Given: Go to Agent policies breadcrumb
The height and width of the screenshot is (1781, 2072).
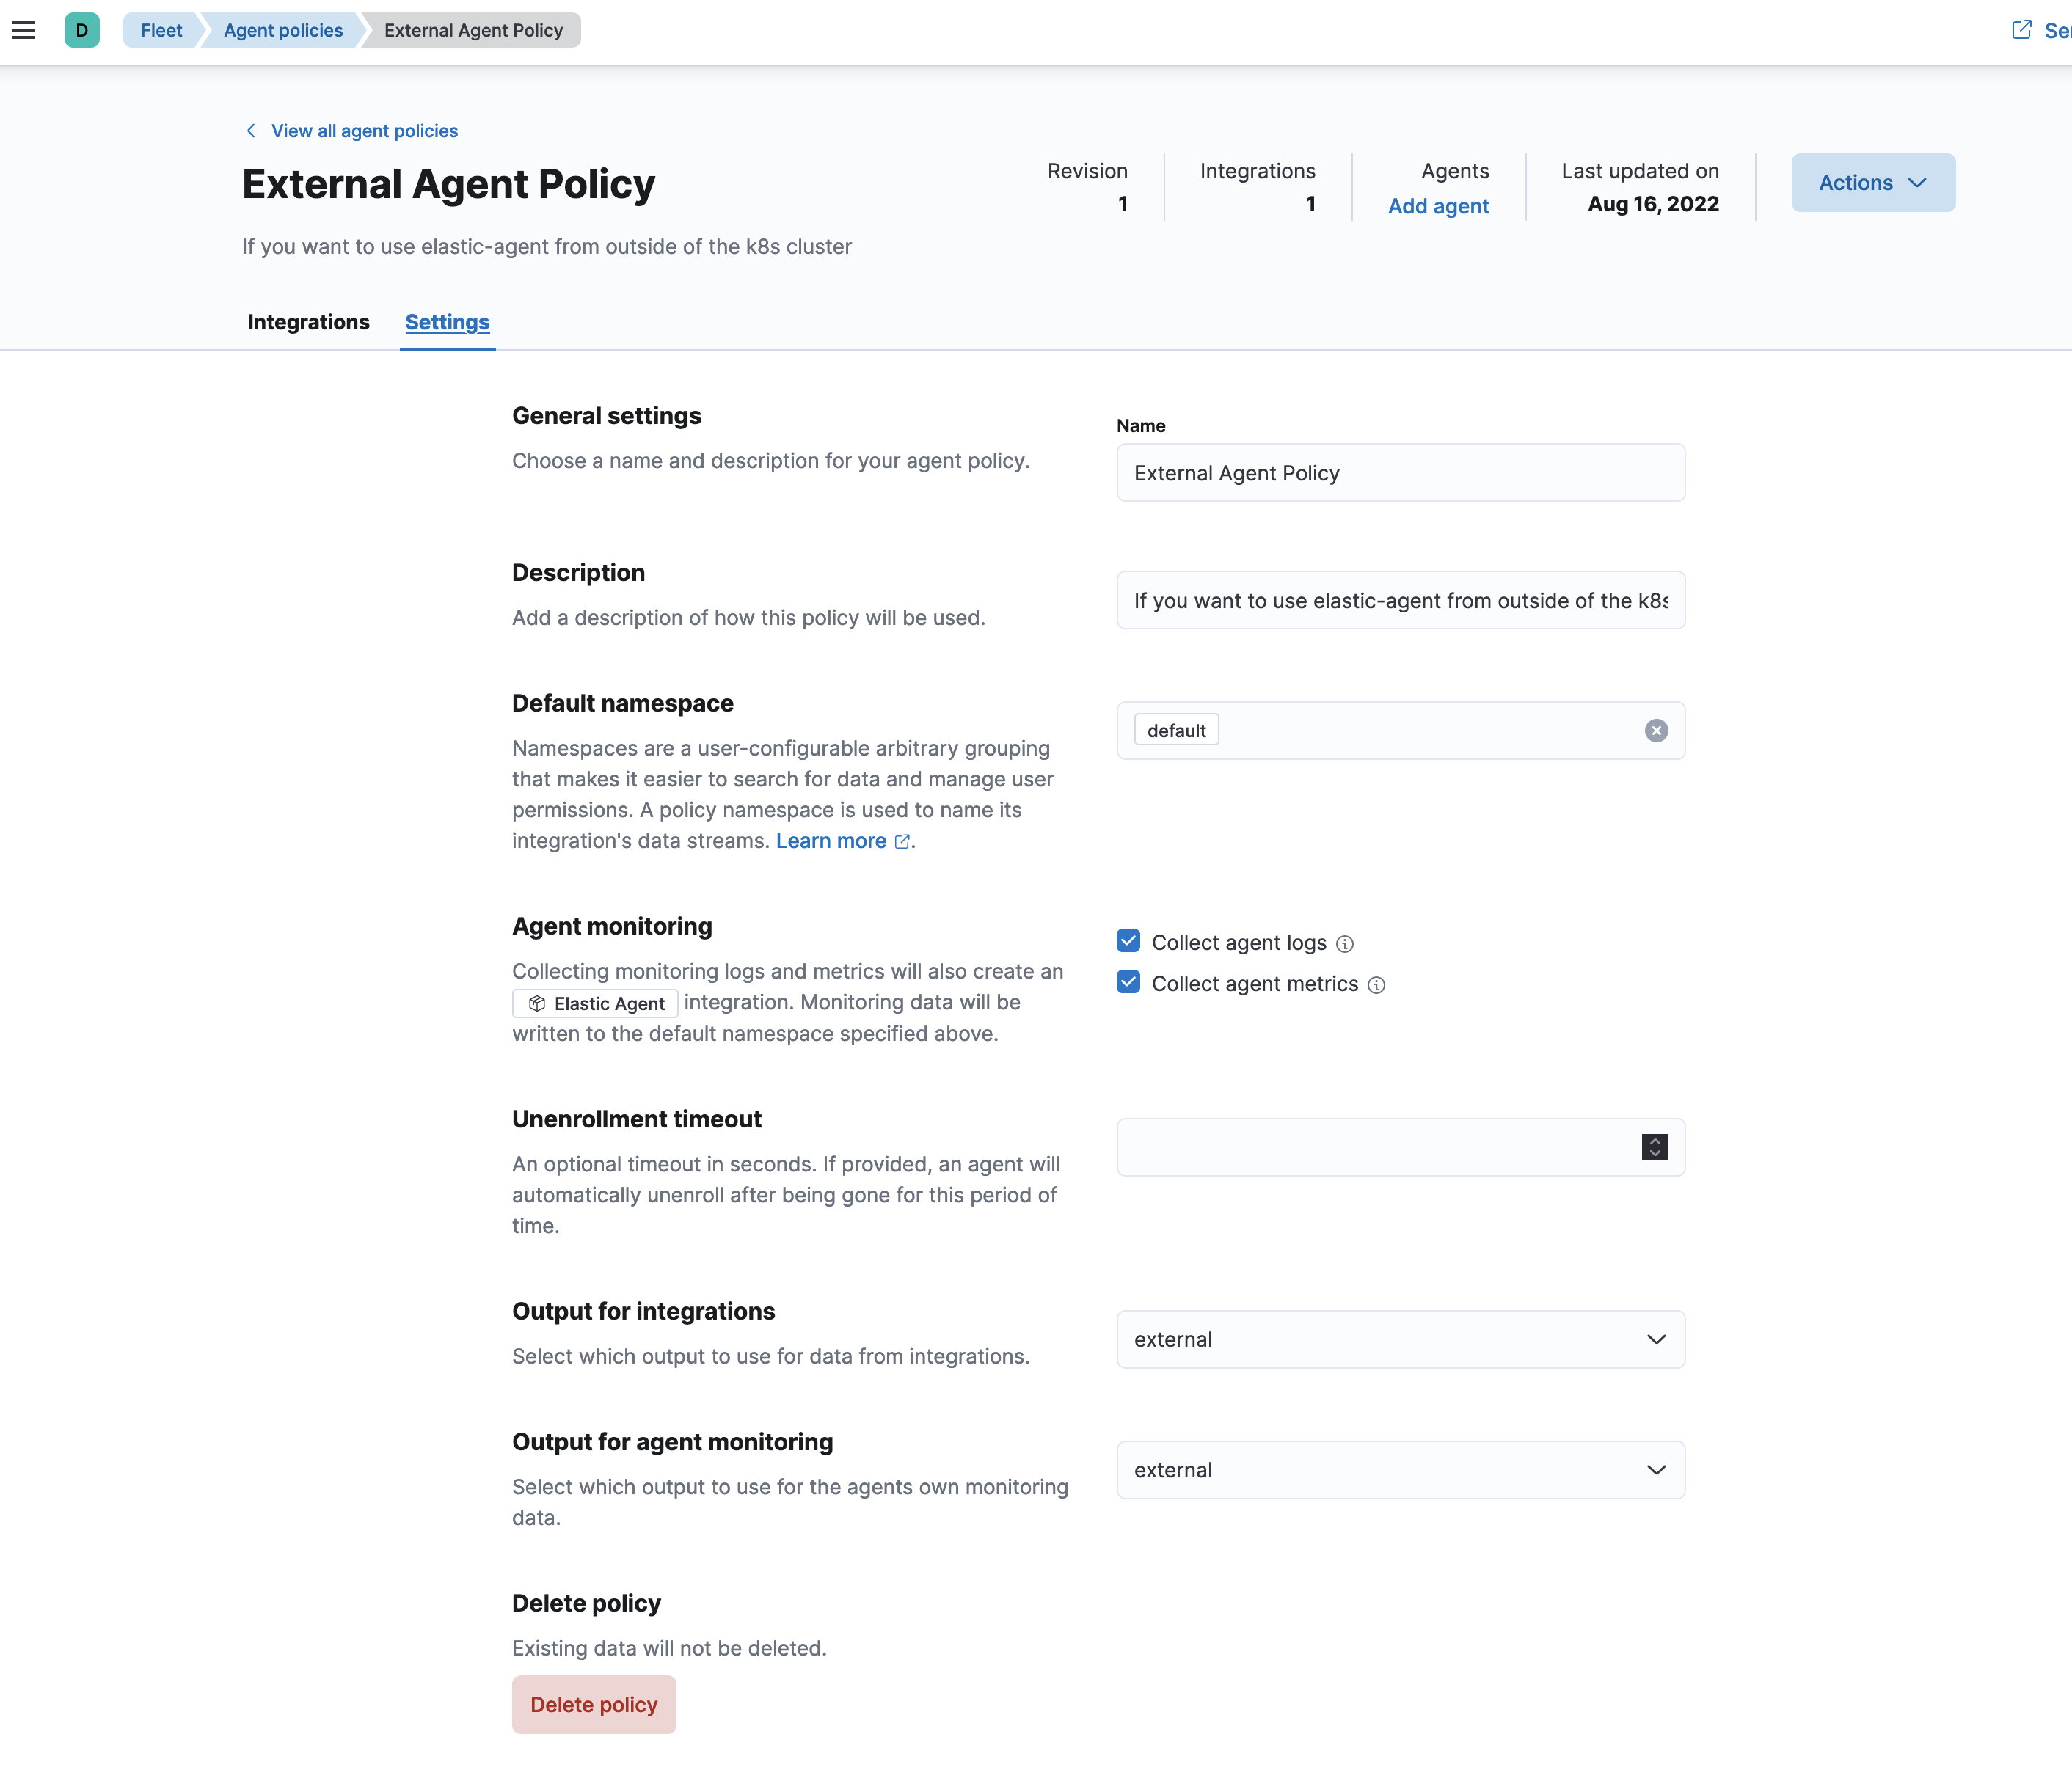Looking at the screenshot, I should click(283, 30).
